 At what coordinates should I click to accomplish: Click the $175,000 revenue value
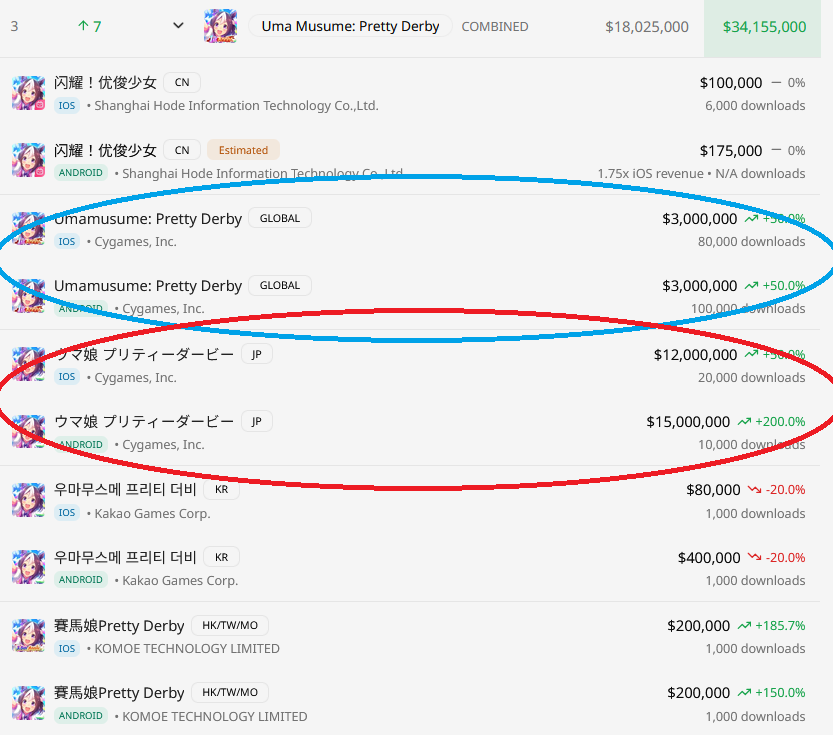(730, 151)
